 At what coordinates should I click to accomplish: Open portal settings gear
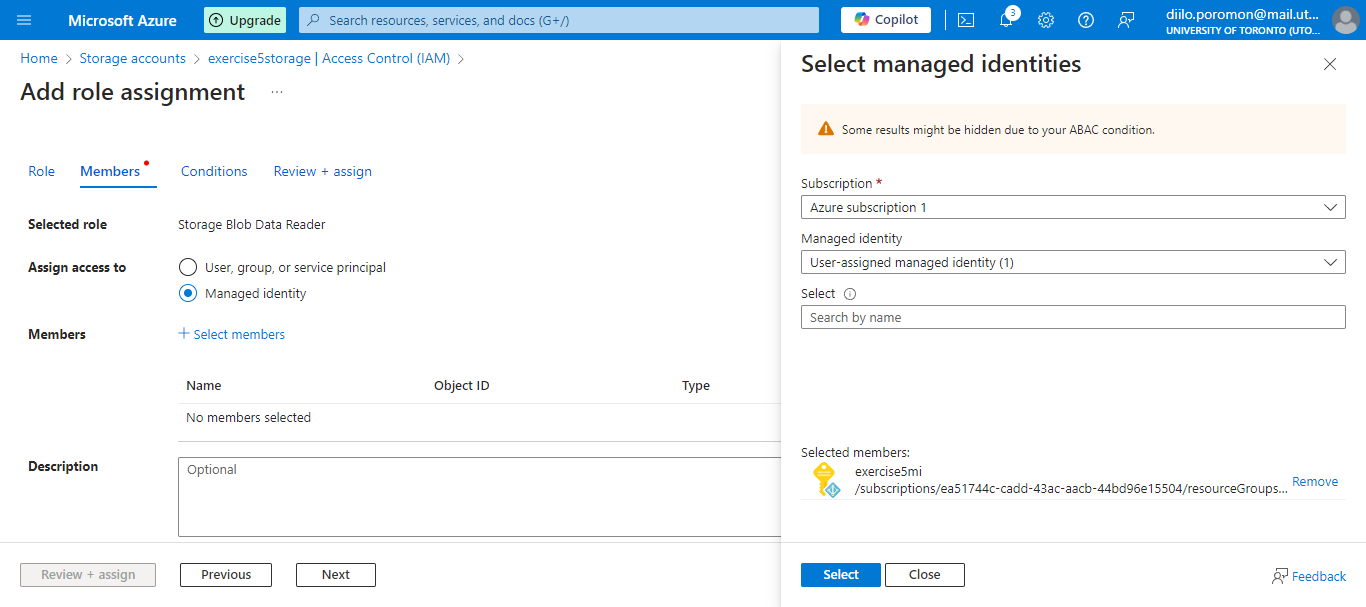pos(1045,19)
